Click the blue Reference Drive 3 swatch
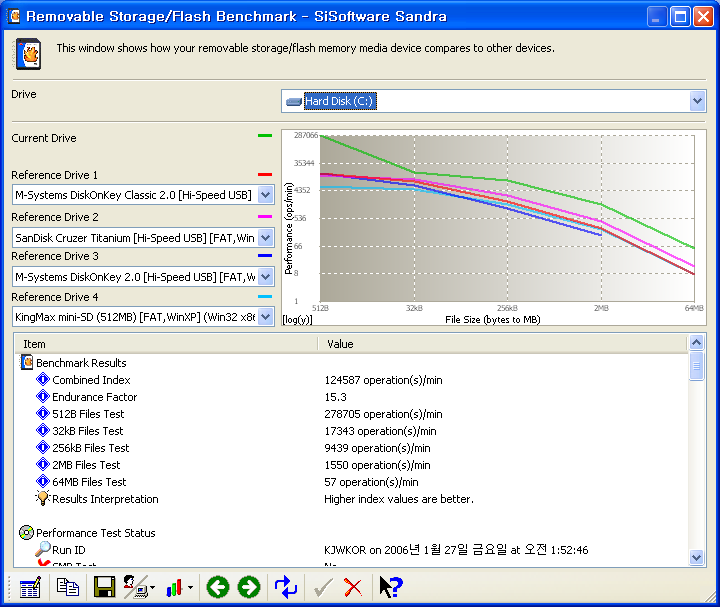 (x=265, y=255)
